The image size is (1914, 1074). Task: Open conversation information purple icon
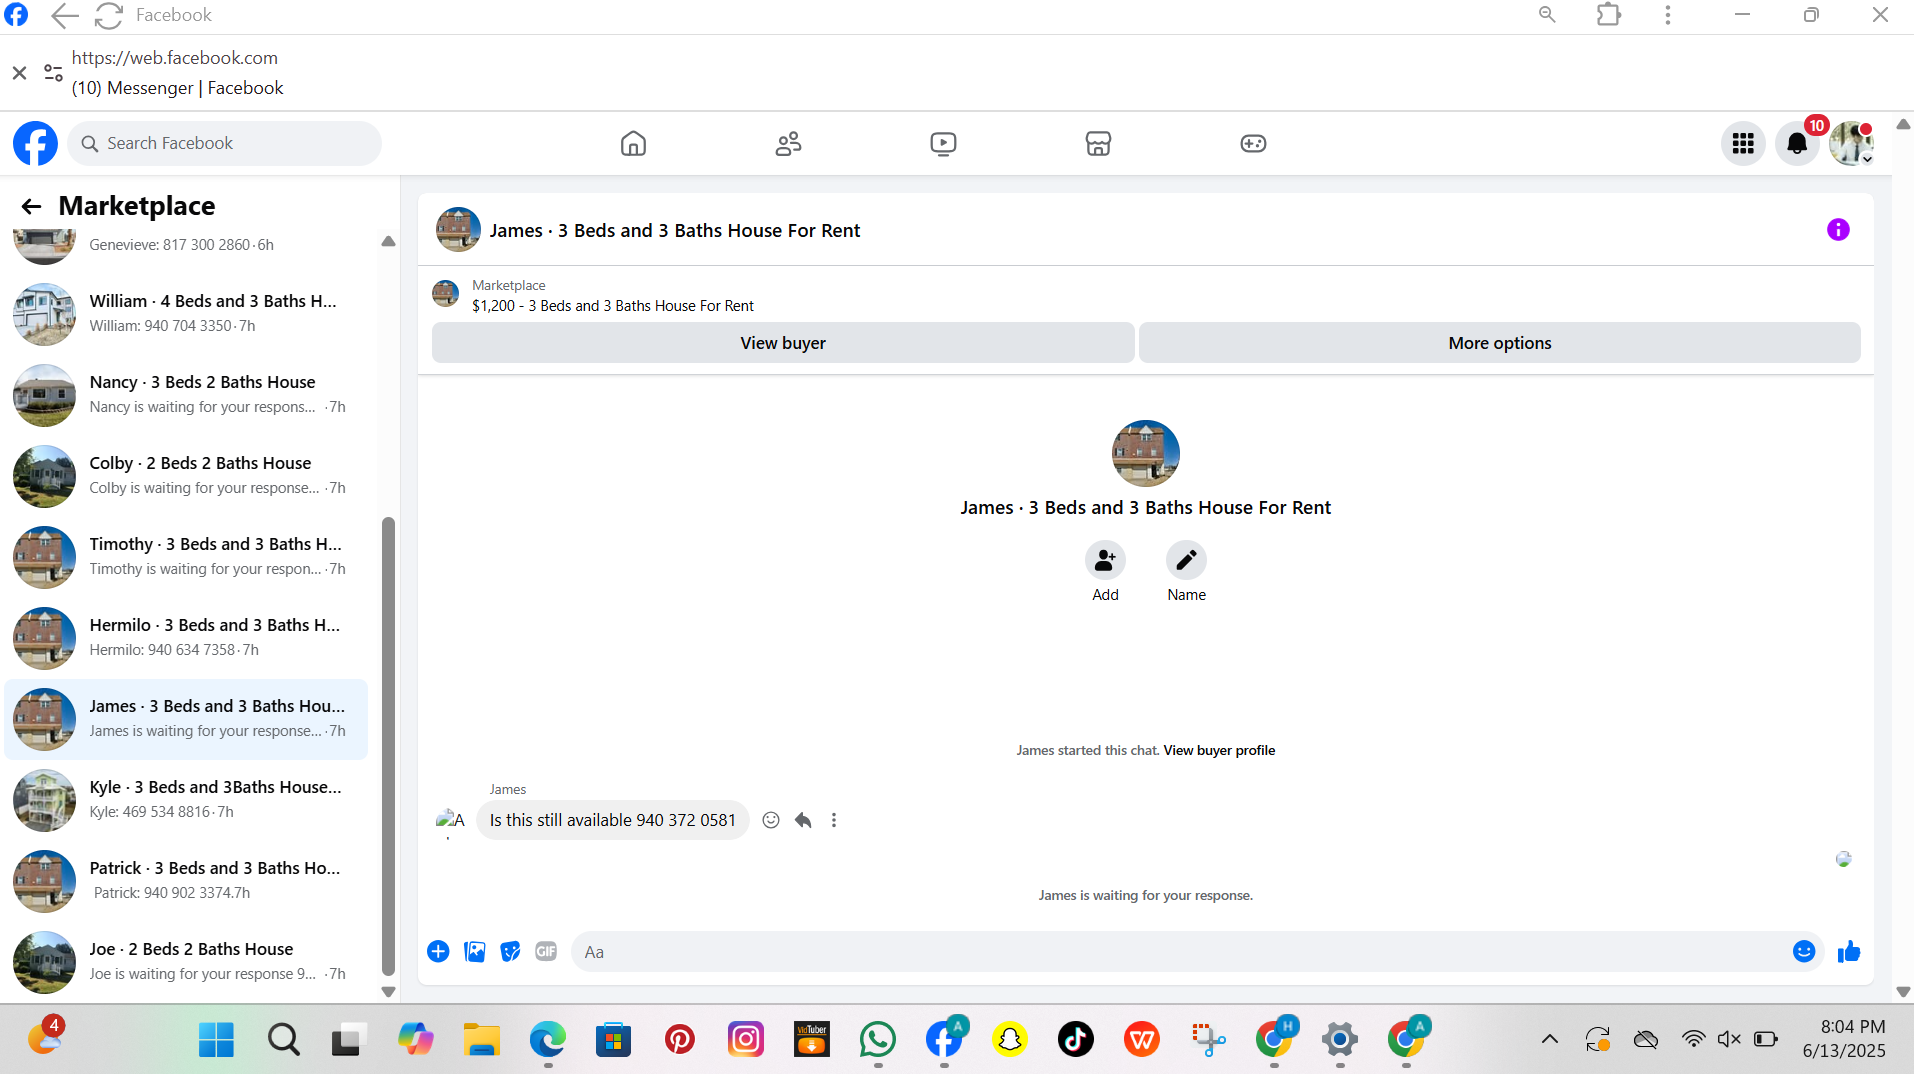tap(1838, 230)
